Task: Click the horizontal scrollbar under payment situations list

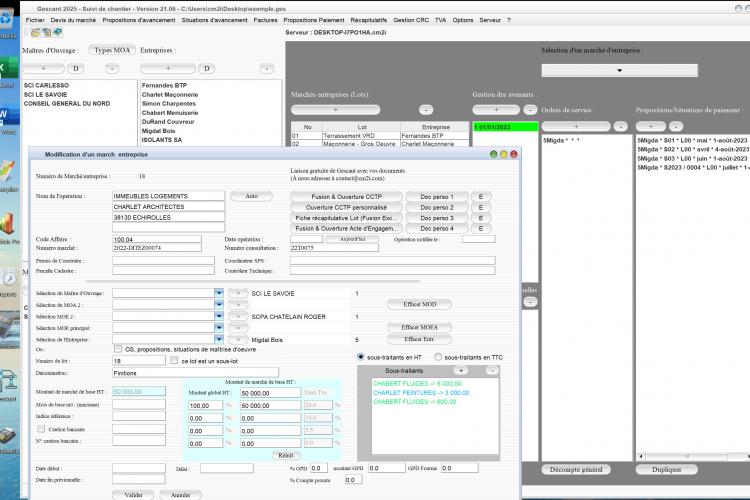Action: click(x=694, y=456)
